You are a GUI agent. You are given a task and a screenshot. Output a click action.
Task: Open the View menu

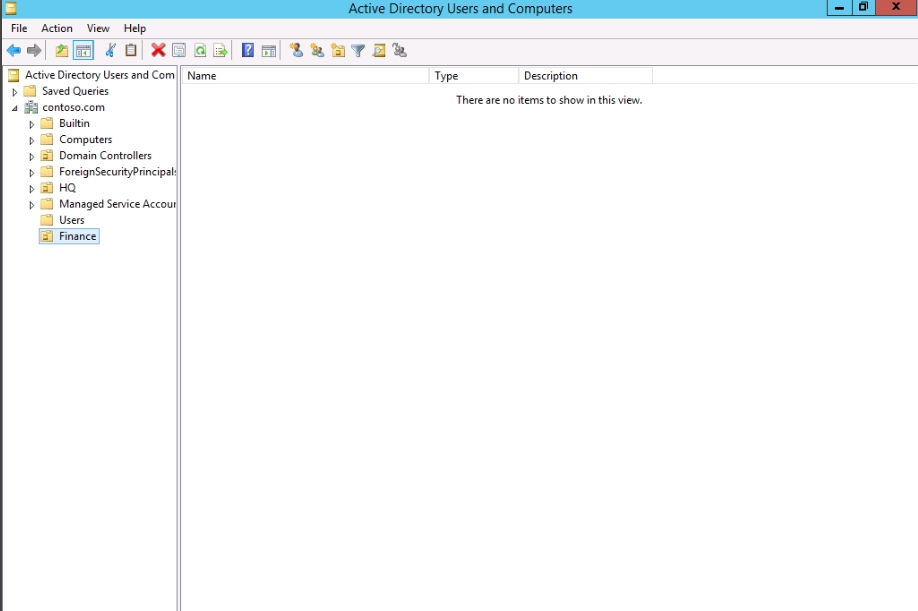[x=98, y=28]
